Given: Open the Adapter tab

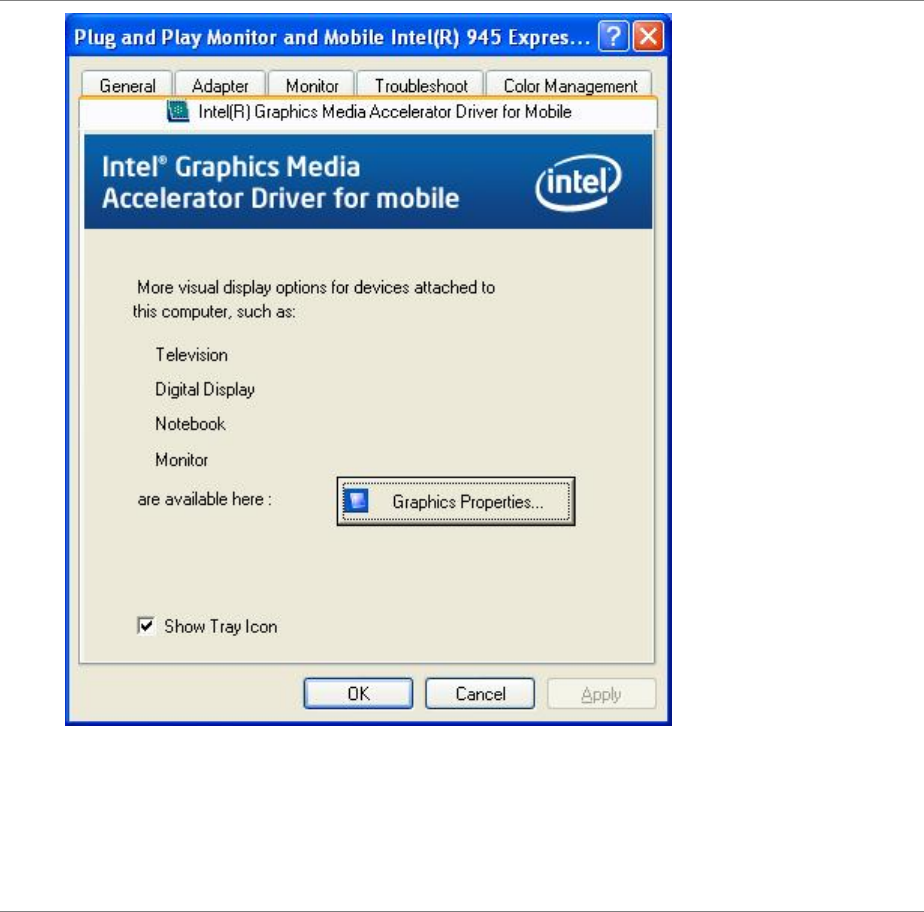Looking at the screenshot, I should coord(220,85).
